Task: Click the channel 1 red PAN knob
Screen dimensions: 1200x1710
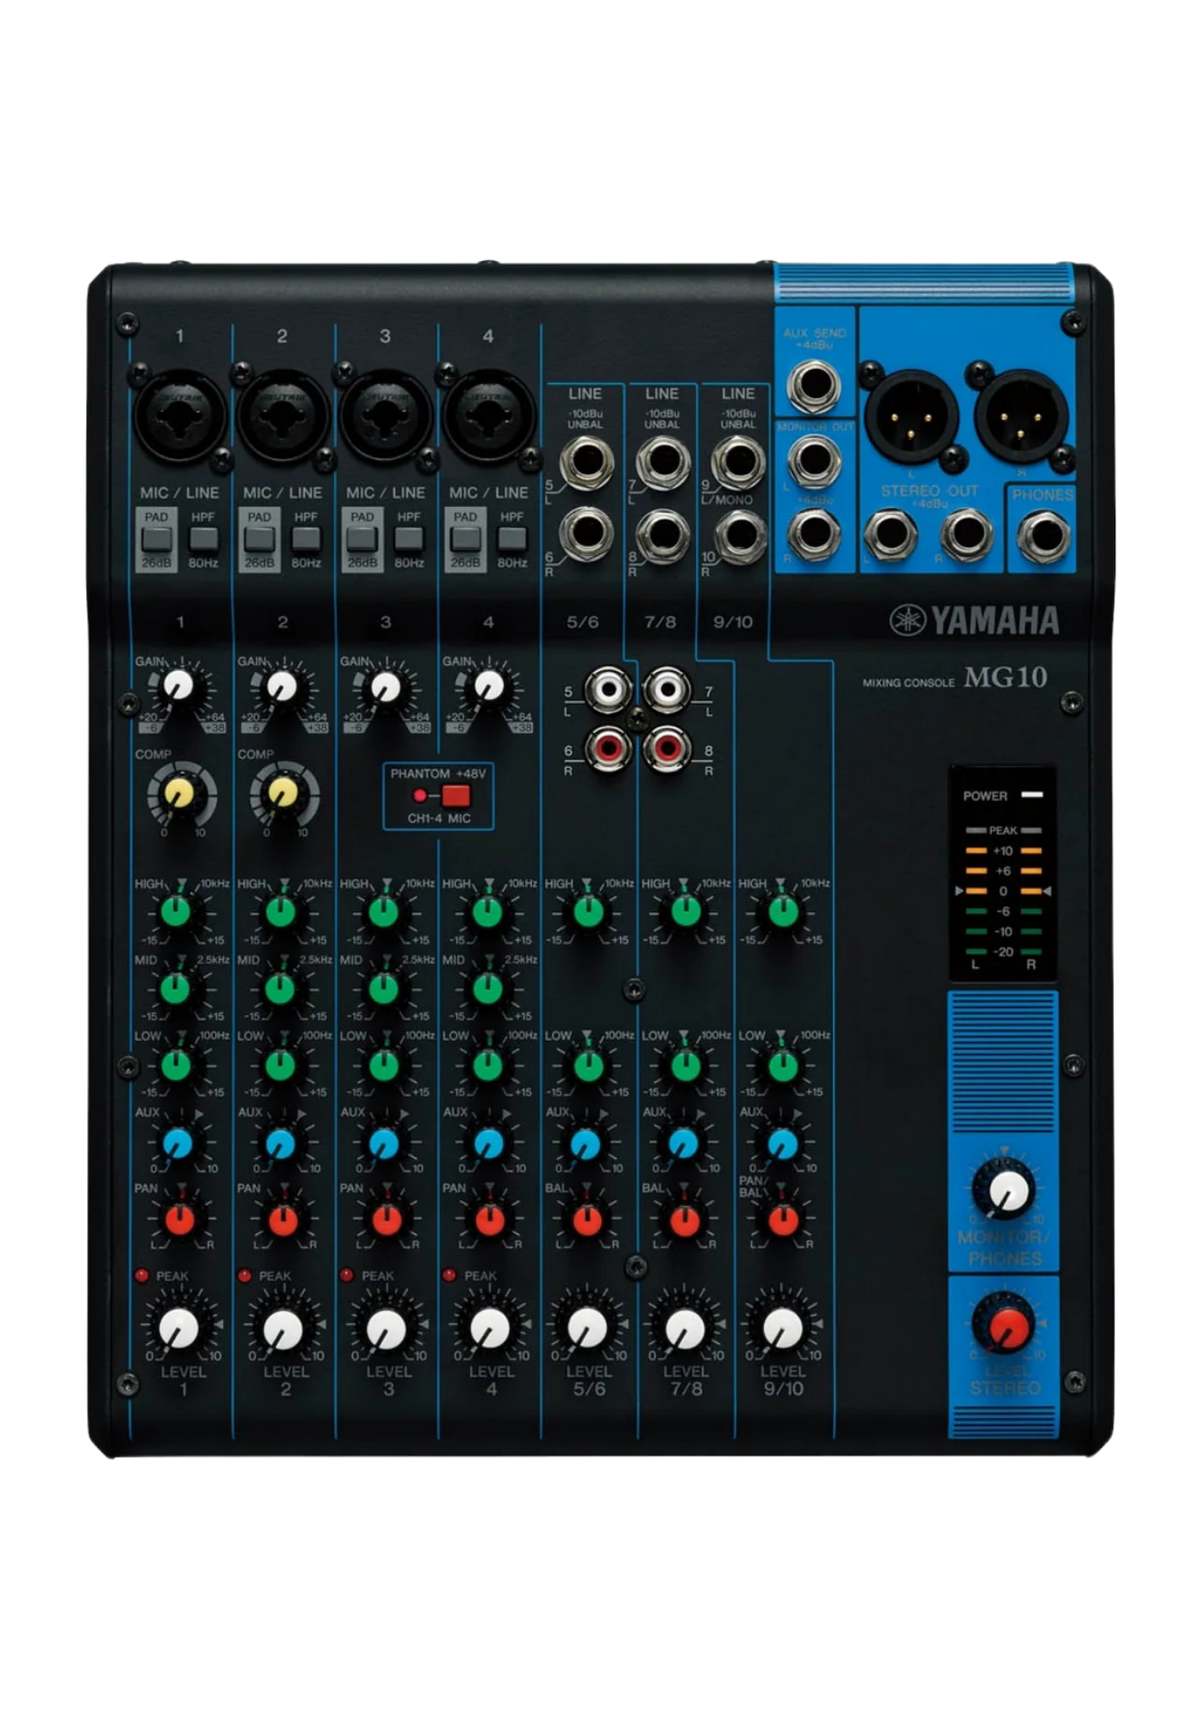Action: coord(178,1219)
